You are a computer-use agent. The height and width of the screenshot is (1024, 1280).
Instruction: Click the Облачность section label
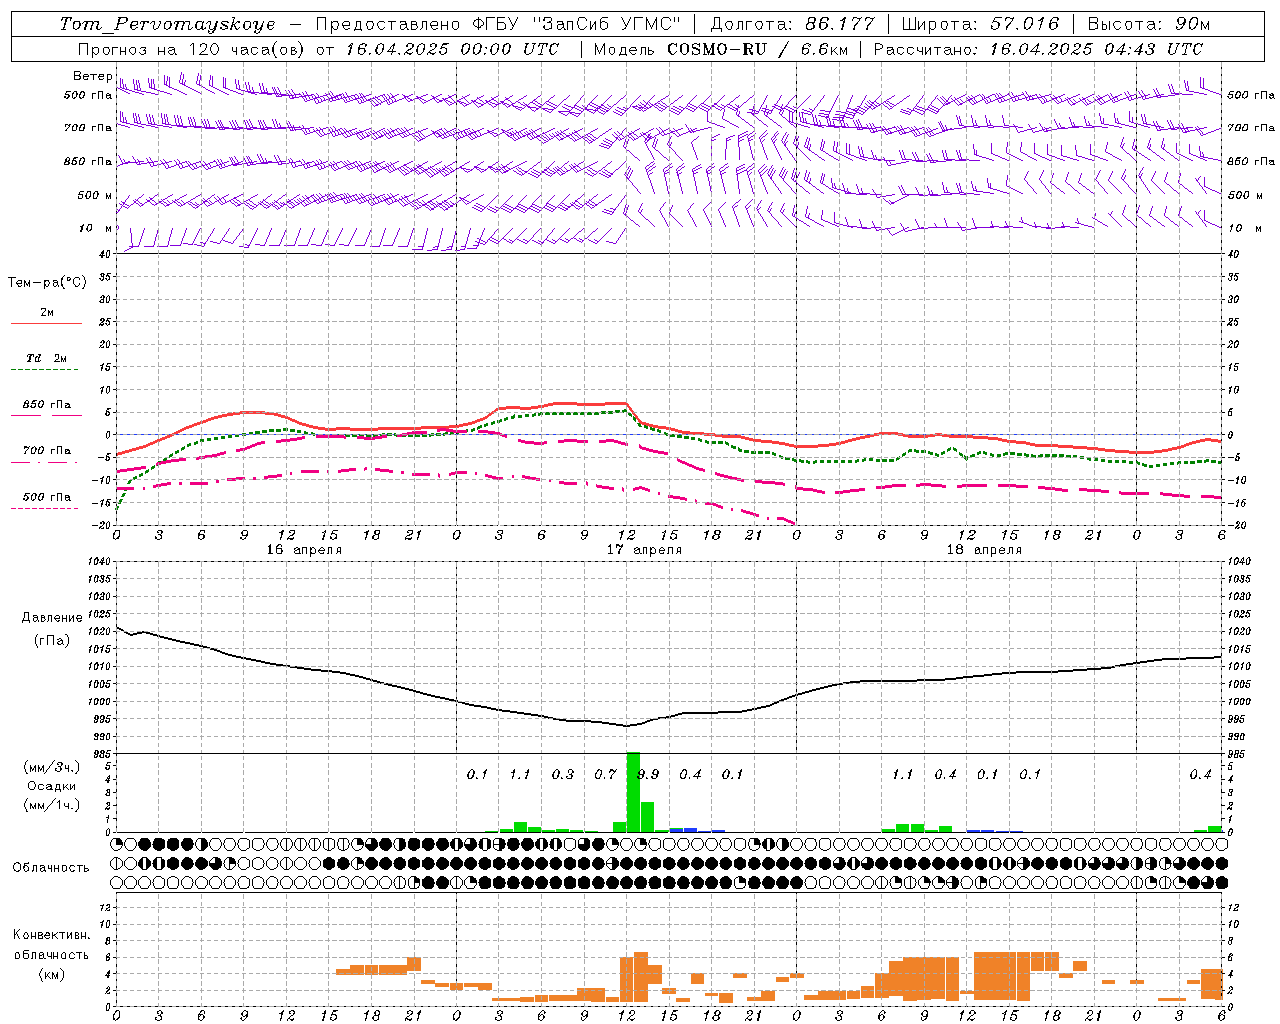tap(51, 868)
